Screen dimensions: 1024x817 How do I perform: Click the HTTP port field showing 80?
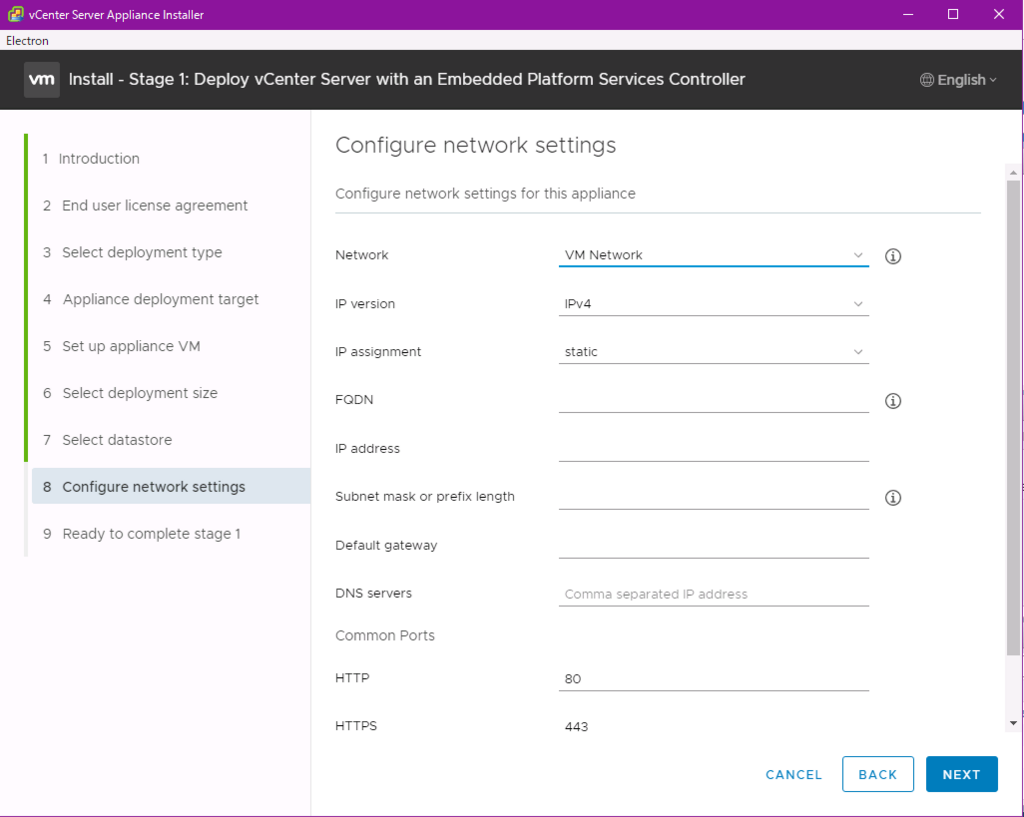[713, 679]
